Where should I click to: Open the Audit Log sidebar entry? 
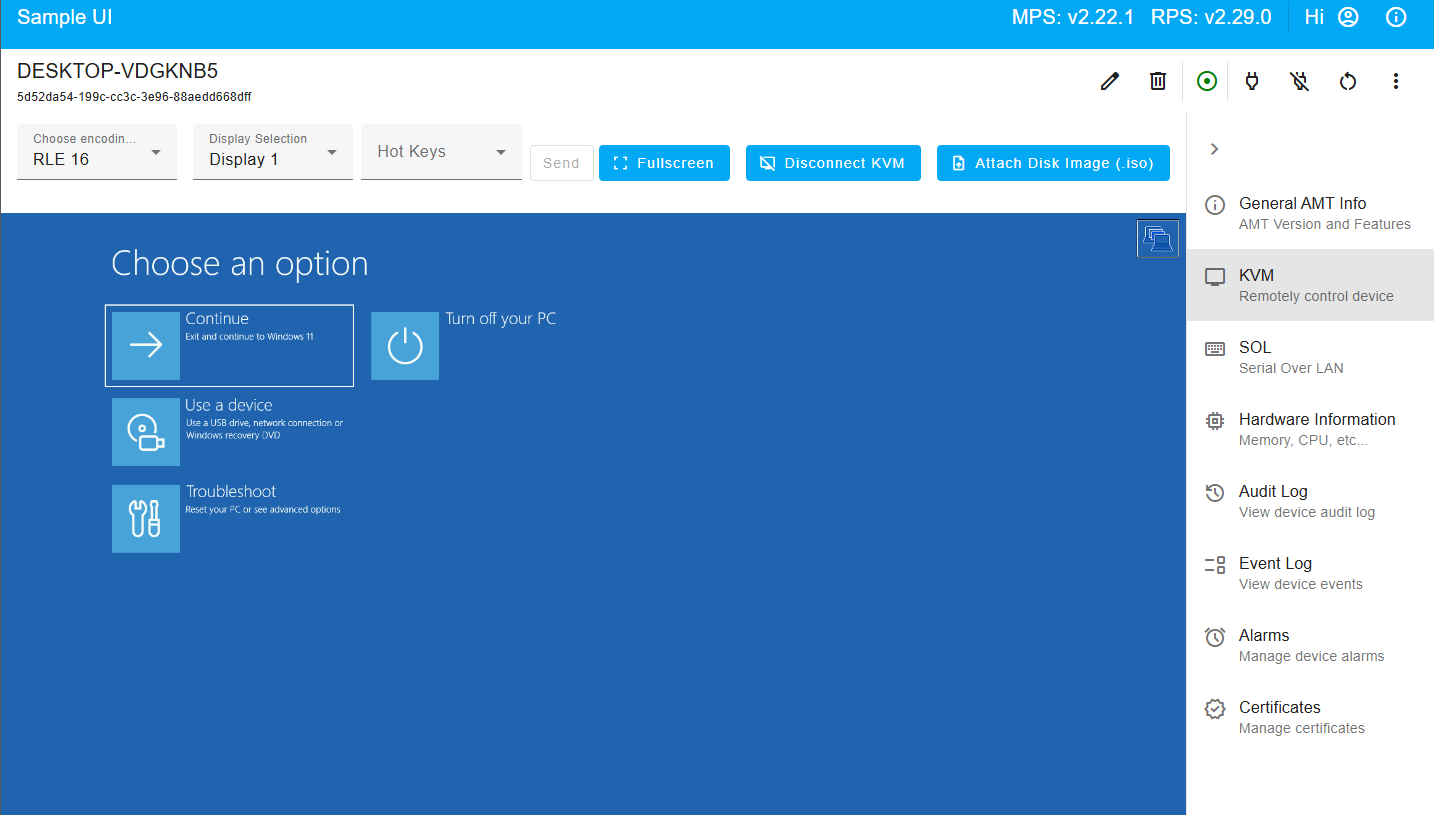pos(1310,501)
